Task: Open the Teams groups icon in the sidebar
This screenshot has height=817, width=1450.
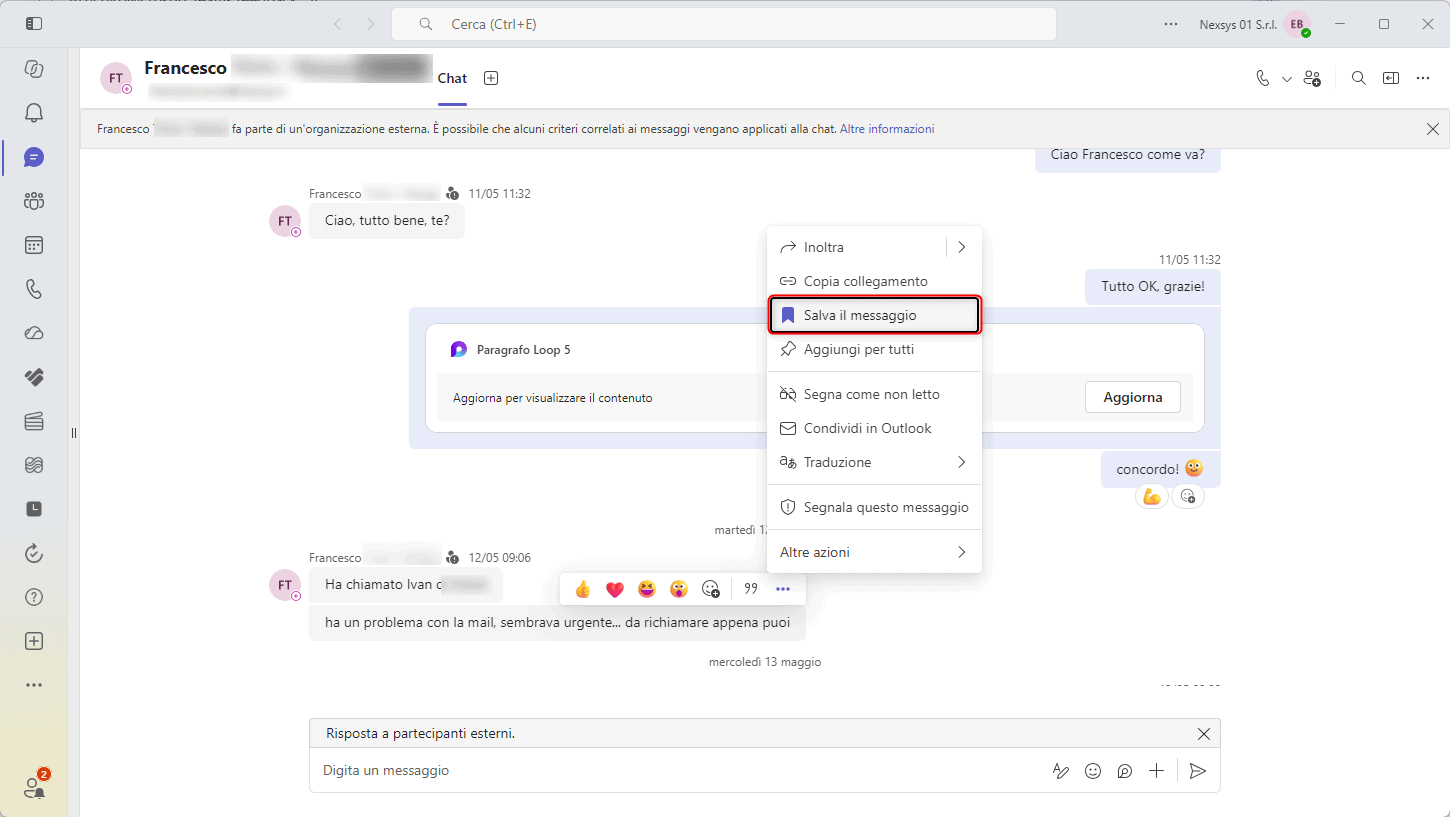Action: coord(34,201)
